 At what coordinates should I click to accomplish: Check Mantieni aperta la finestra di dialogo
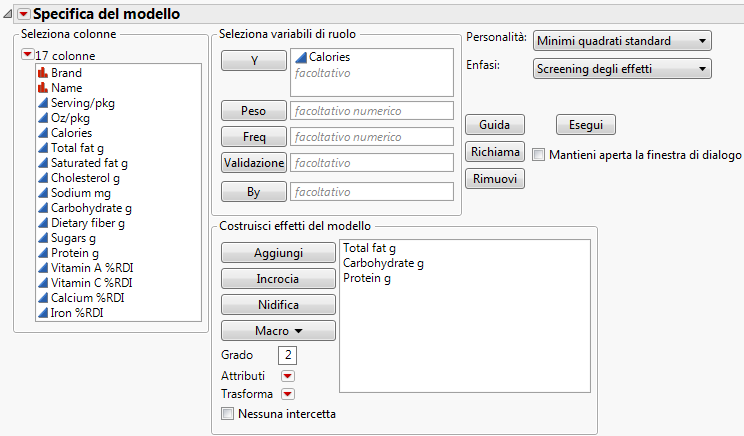tap(539, 155)
